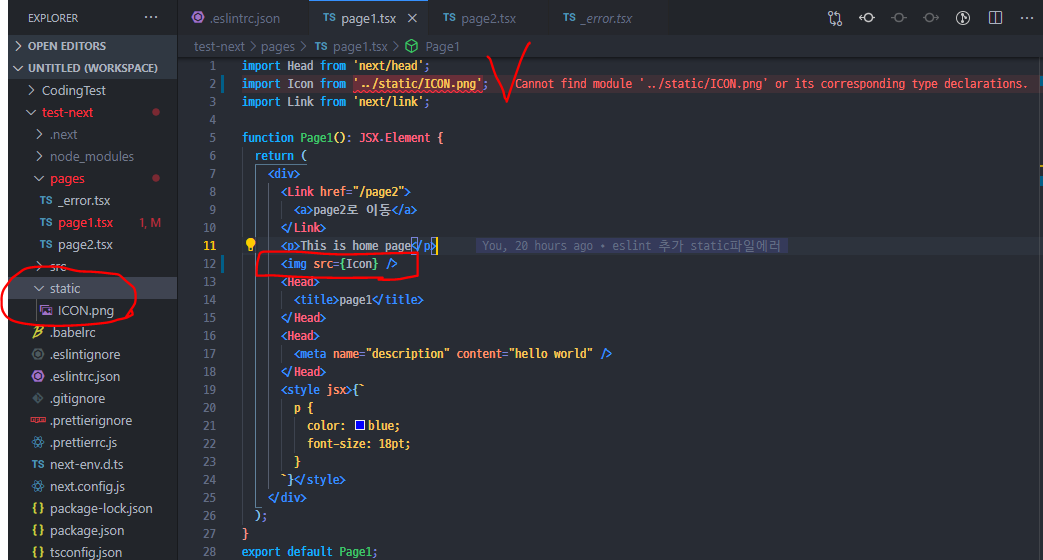Image resolution: width=1043 pixels, height=560 pixels.
Task: Click the git blame annotation 'You, 20 hours ago'
Action: pyautogui.click(x=631, y=245)
